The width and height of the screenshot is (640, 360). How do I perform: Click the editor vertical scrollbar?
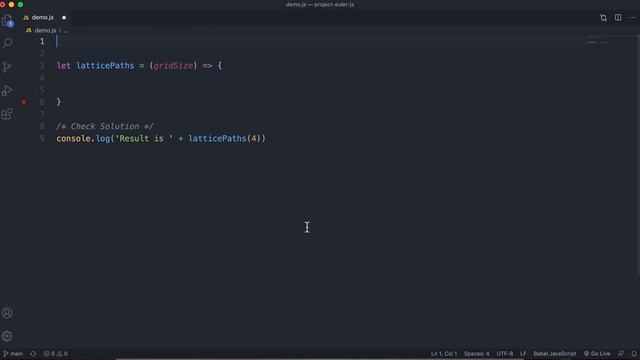point(638,155)
